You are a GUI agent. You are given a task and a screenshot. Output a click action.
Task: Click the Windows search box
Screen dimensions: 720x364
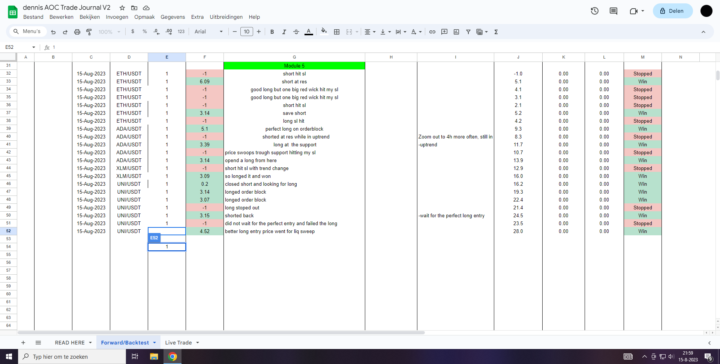[x=72, y=356]
